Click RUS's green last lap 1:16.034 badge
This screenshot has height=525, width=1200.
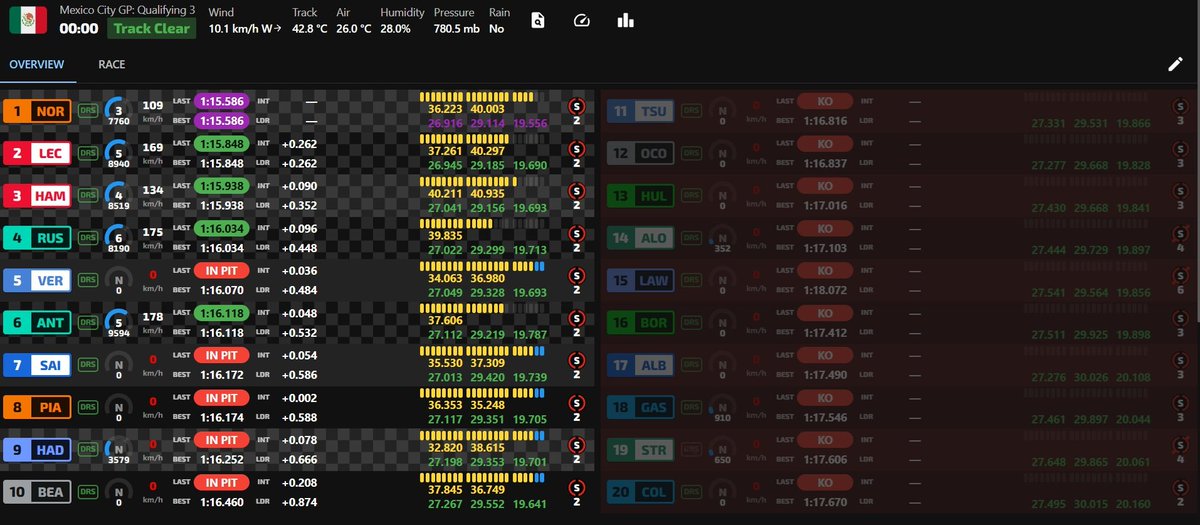[222, 228]
